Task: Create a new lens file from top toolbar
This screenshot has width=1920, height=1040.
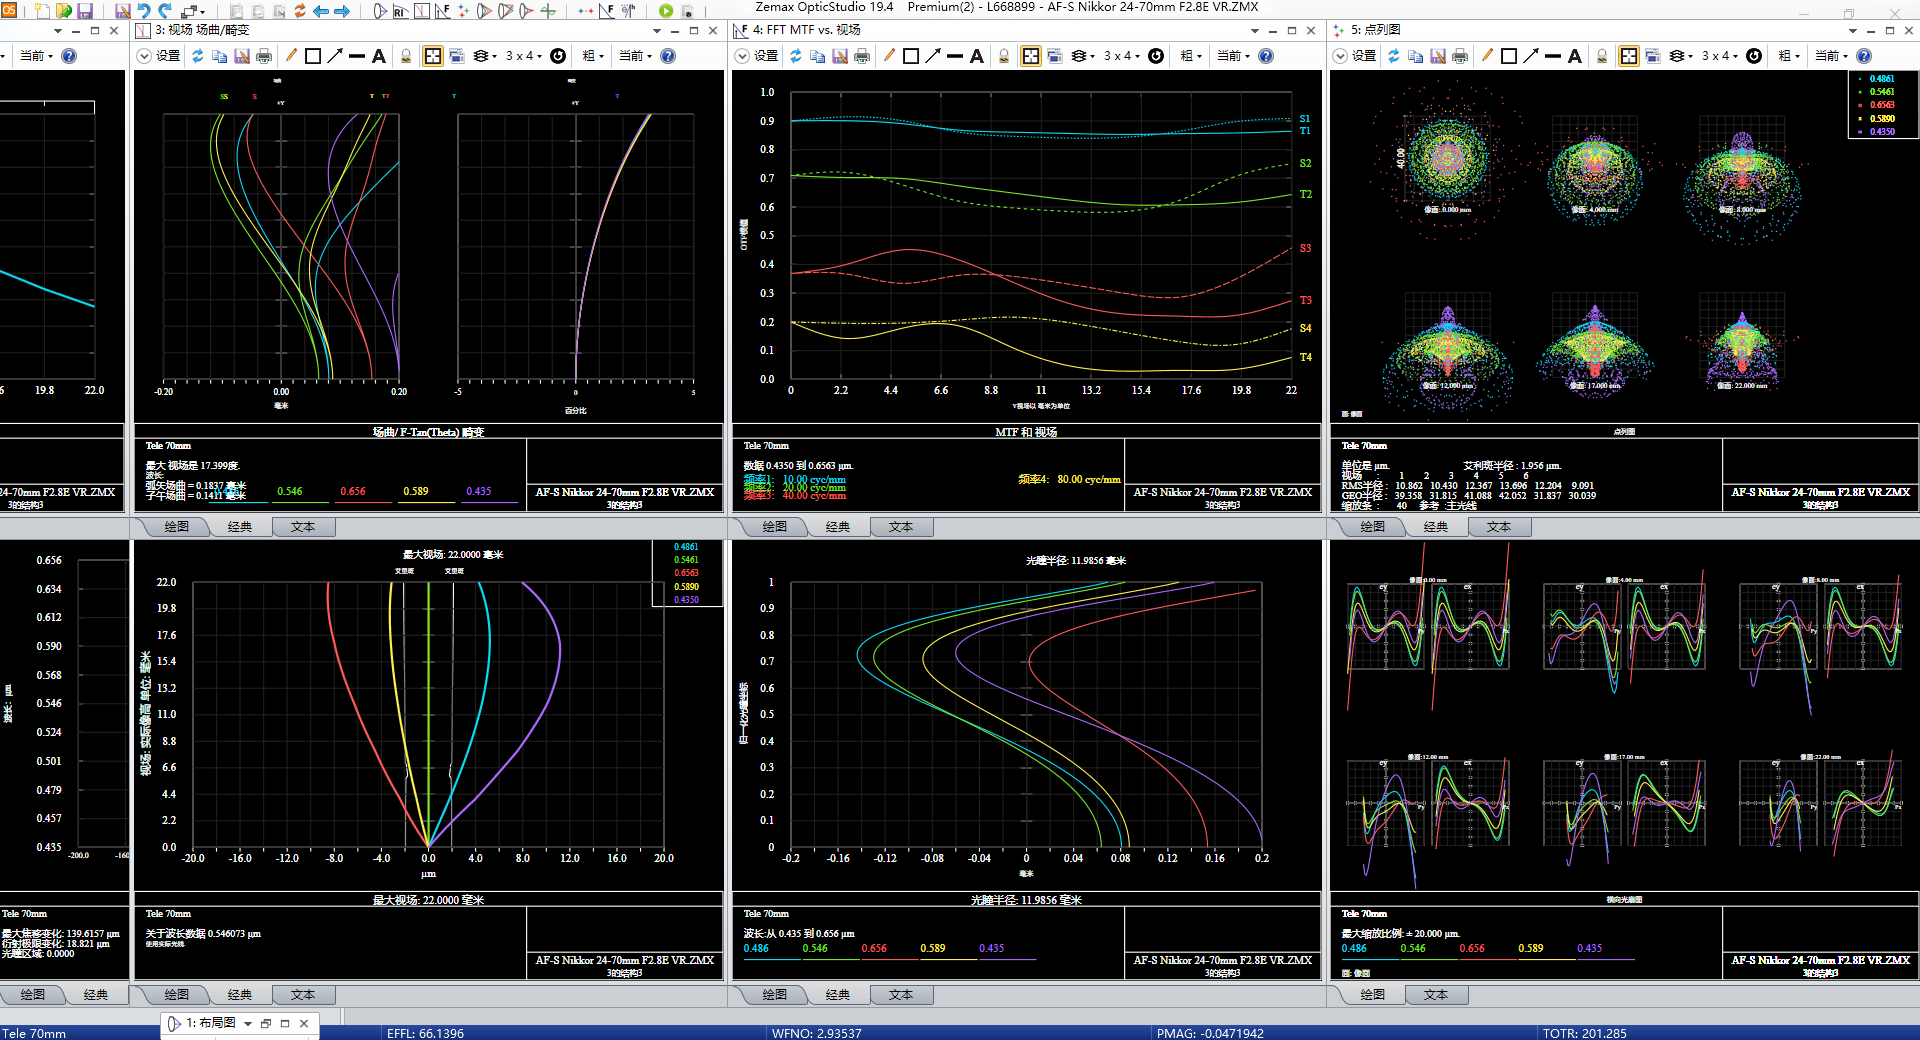Action: pos(41,11)
